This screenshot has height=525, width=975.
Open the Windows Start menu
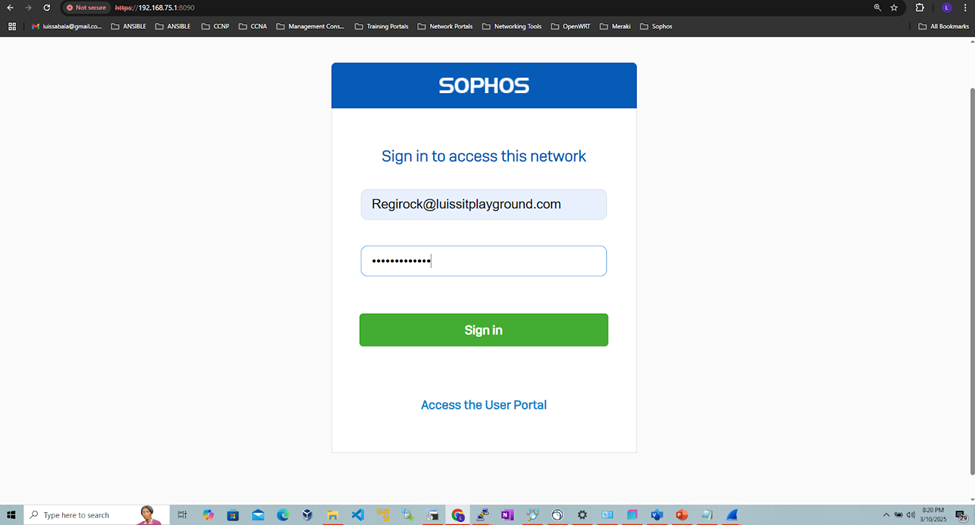click(11, 514)
